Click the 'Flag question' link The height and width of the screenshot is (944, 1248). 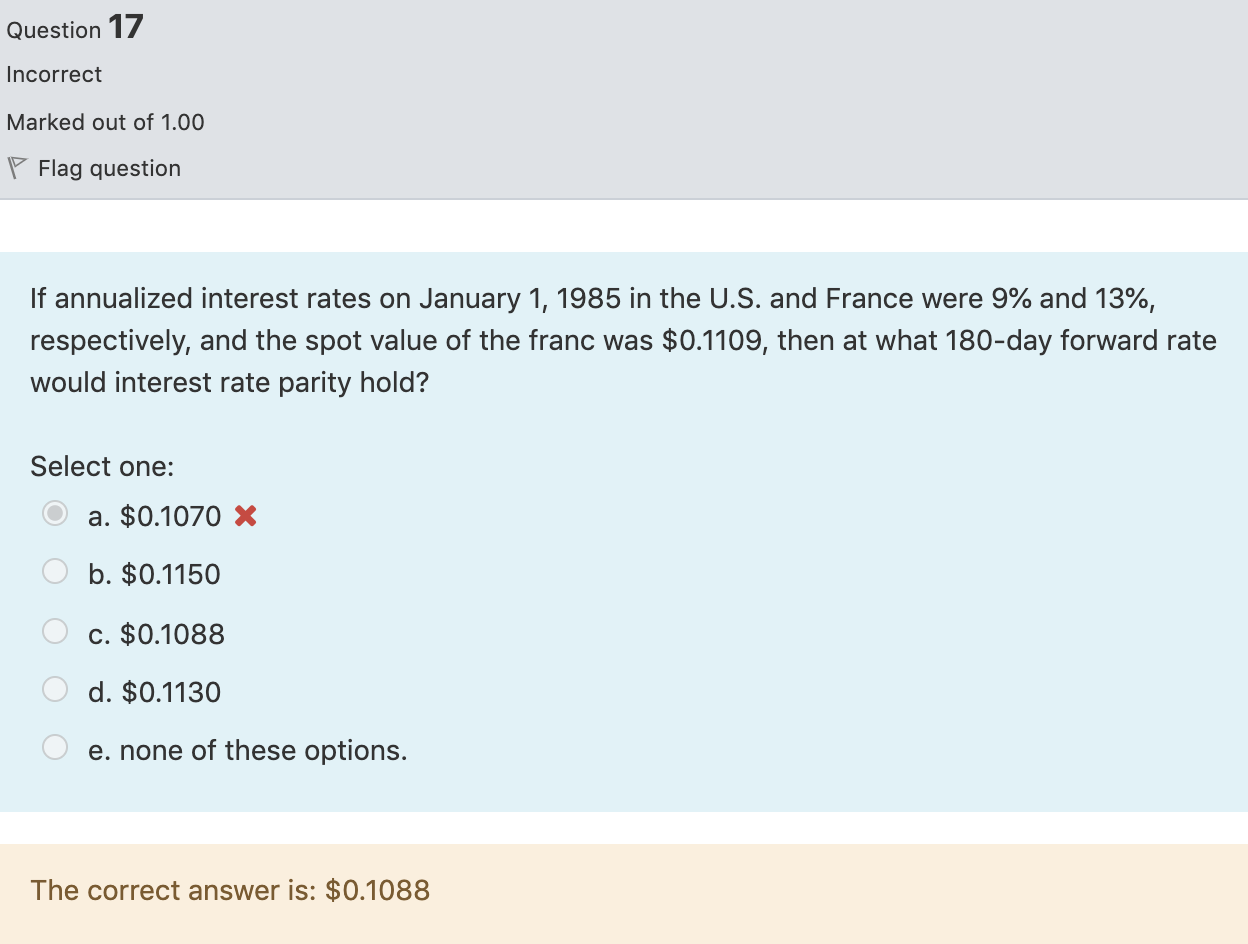[x=108, y=168]
